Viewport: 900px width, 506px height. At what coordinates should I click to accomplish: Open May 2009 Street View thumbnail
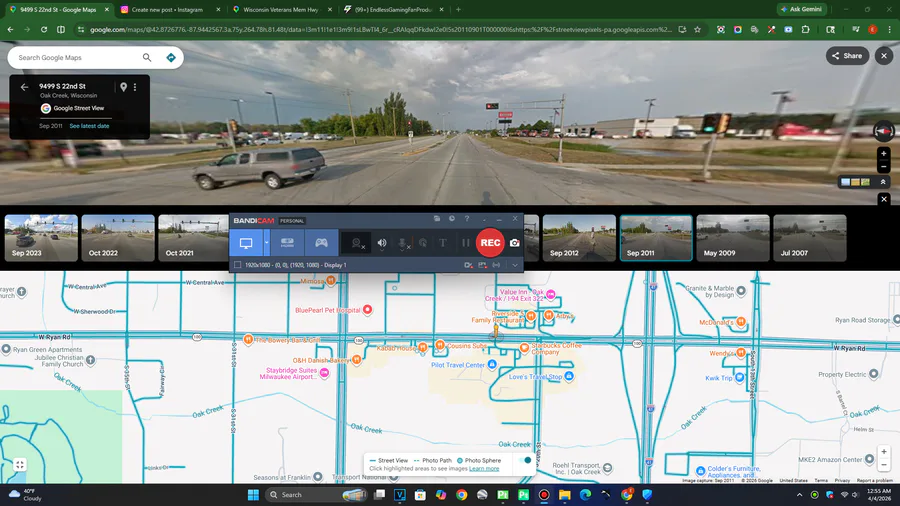click(x=733, y=238)
